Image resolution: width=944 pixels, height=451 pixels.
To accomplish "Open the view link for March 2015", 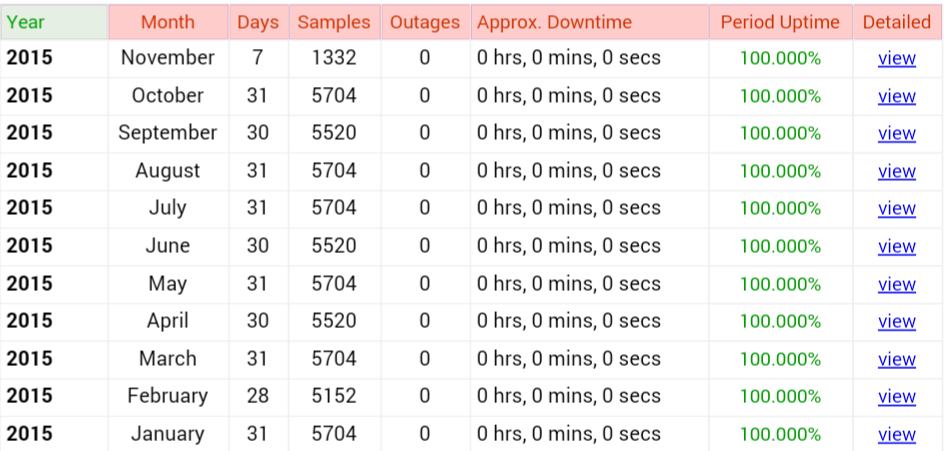I will point(896,359).
